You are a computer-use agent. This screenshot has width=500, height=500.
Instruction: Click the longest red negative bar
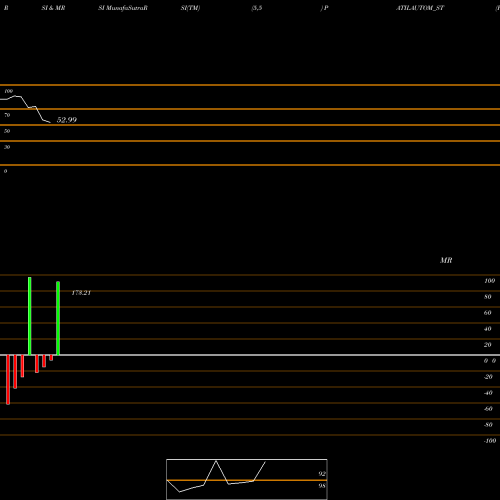point(8,380)
